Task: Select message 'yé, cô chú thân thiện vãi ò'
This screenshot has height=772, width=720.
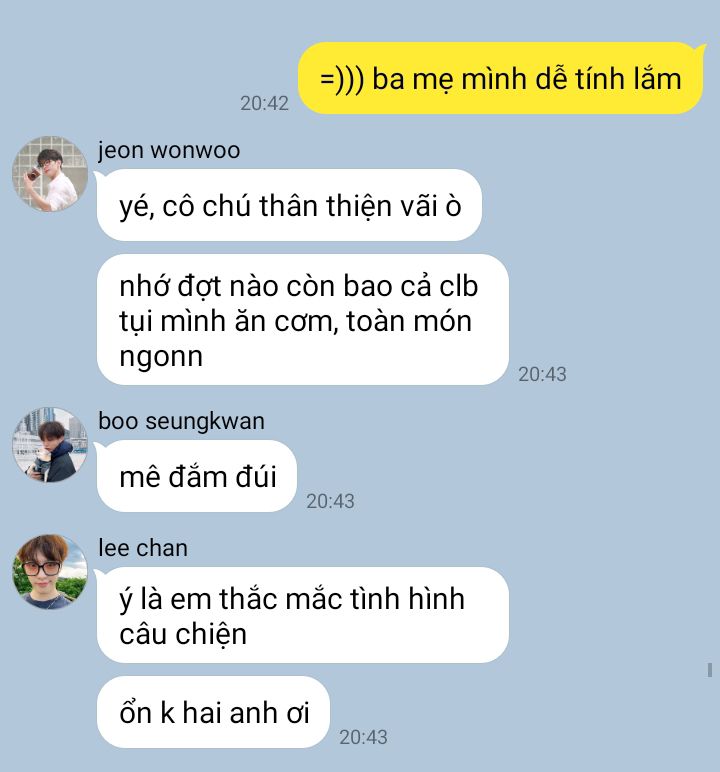Action: (x=289, y=205)
